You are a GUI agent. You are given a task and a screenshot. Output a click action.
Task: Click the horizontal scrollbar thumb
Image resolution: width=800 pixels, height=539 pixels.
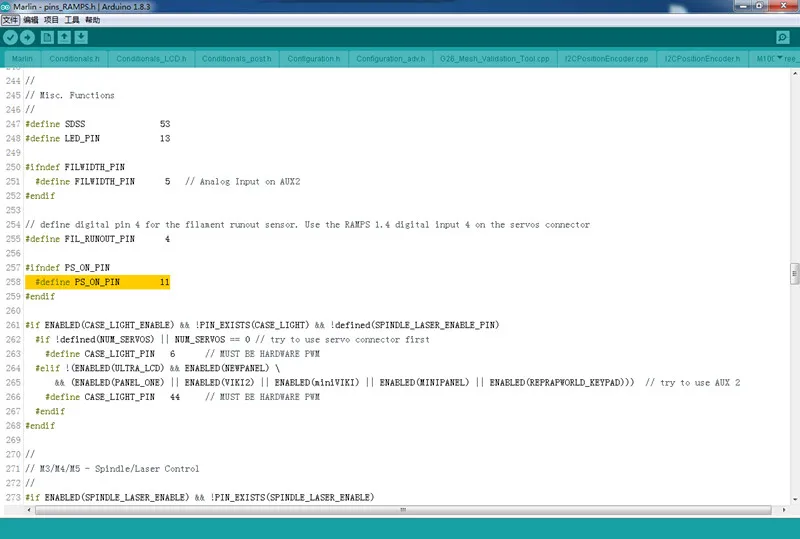[403, 510]
